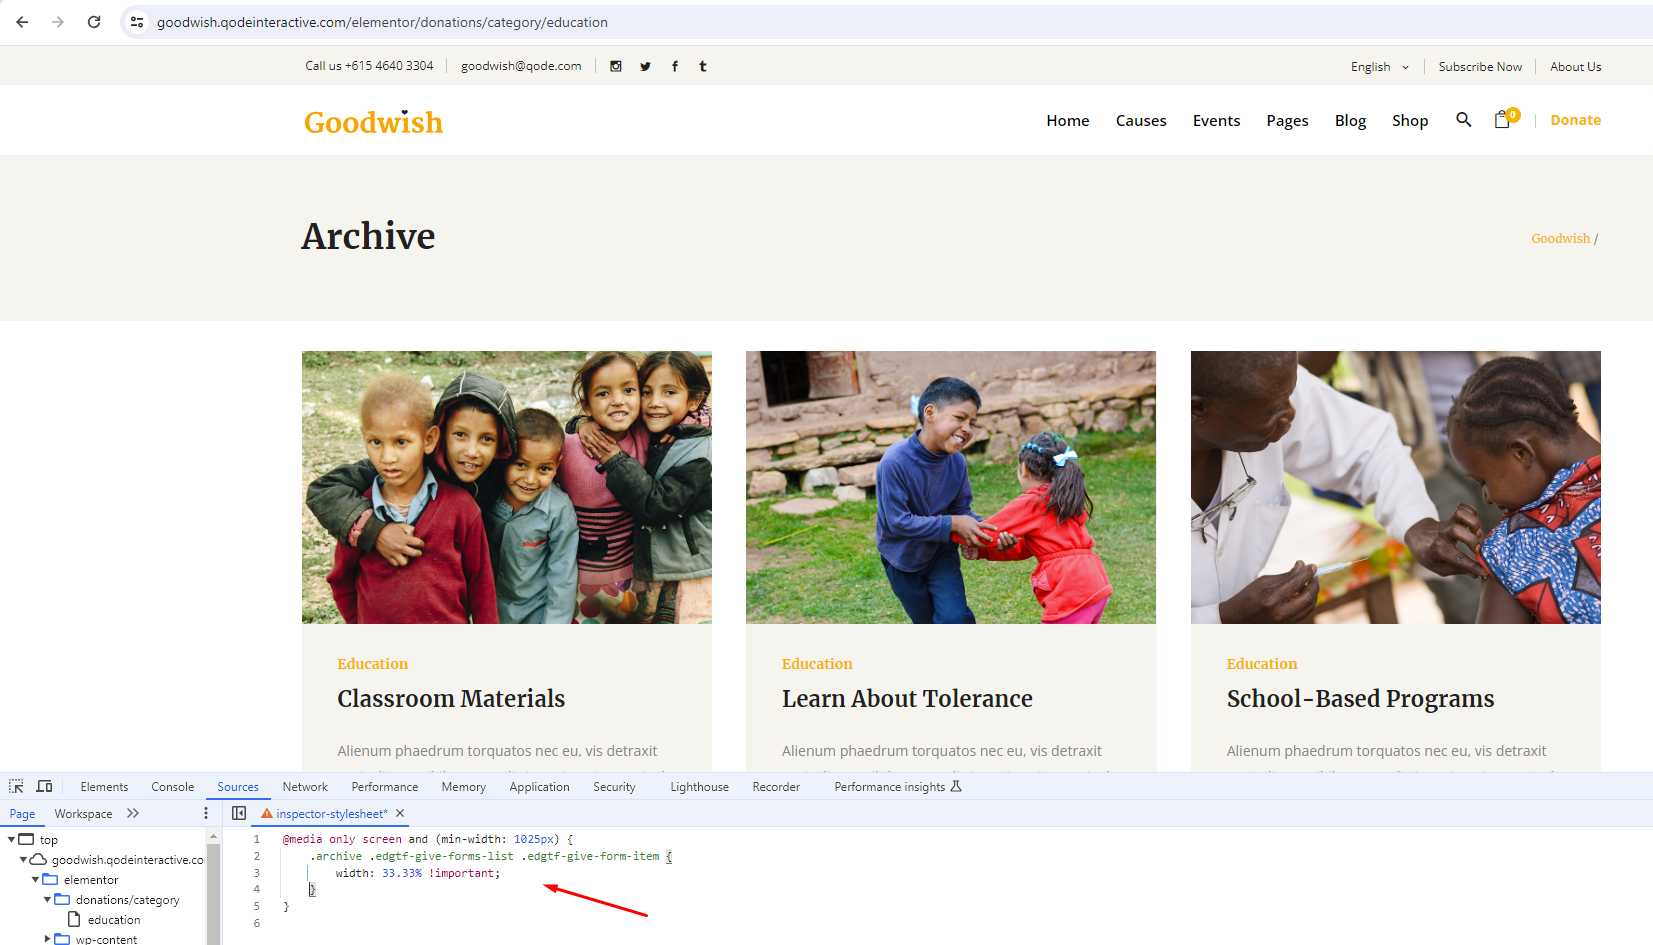Open the Instagram social icon
1653x945 pixels.
(x=616, y=66)
